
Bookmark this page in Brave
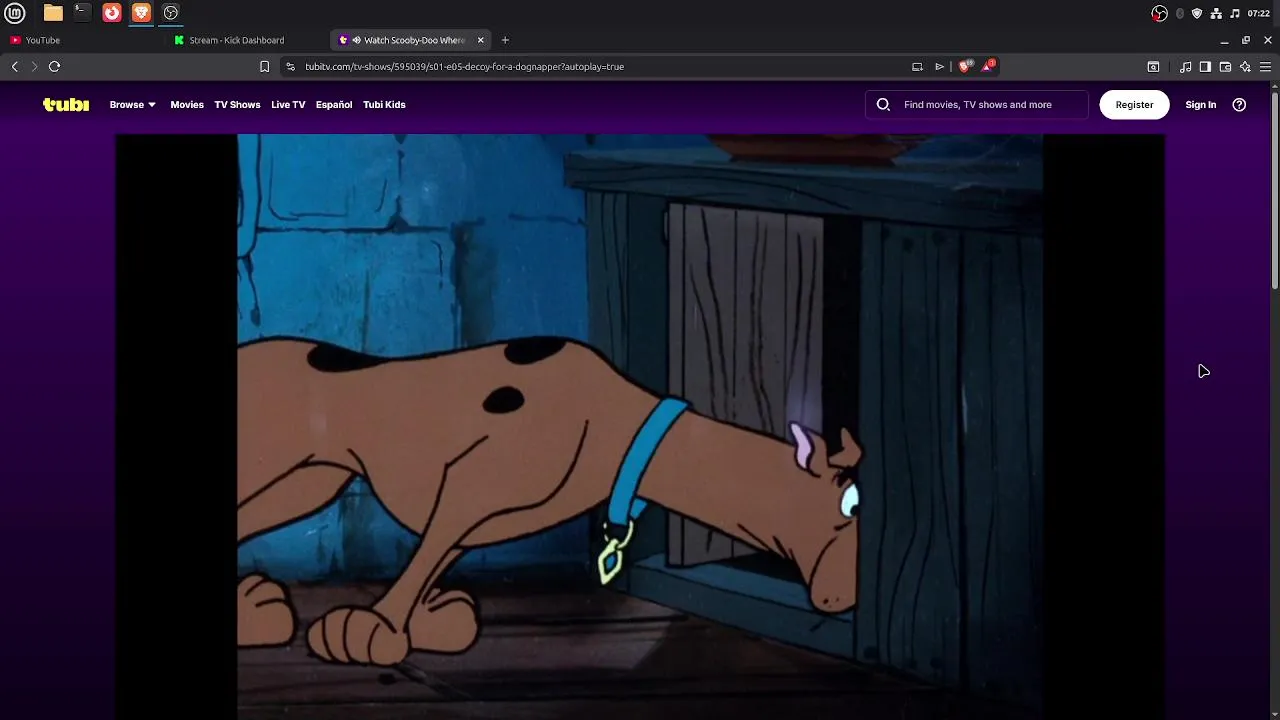(x=264, y=67)
